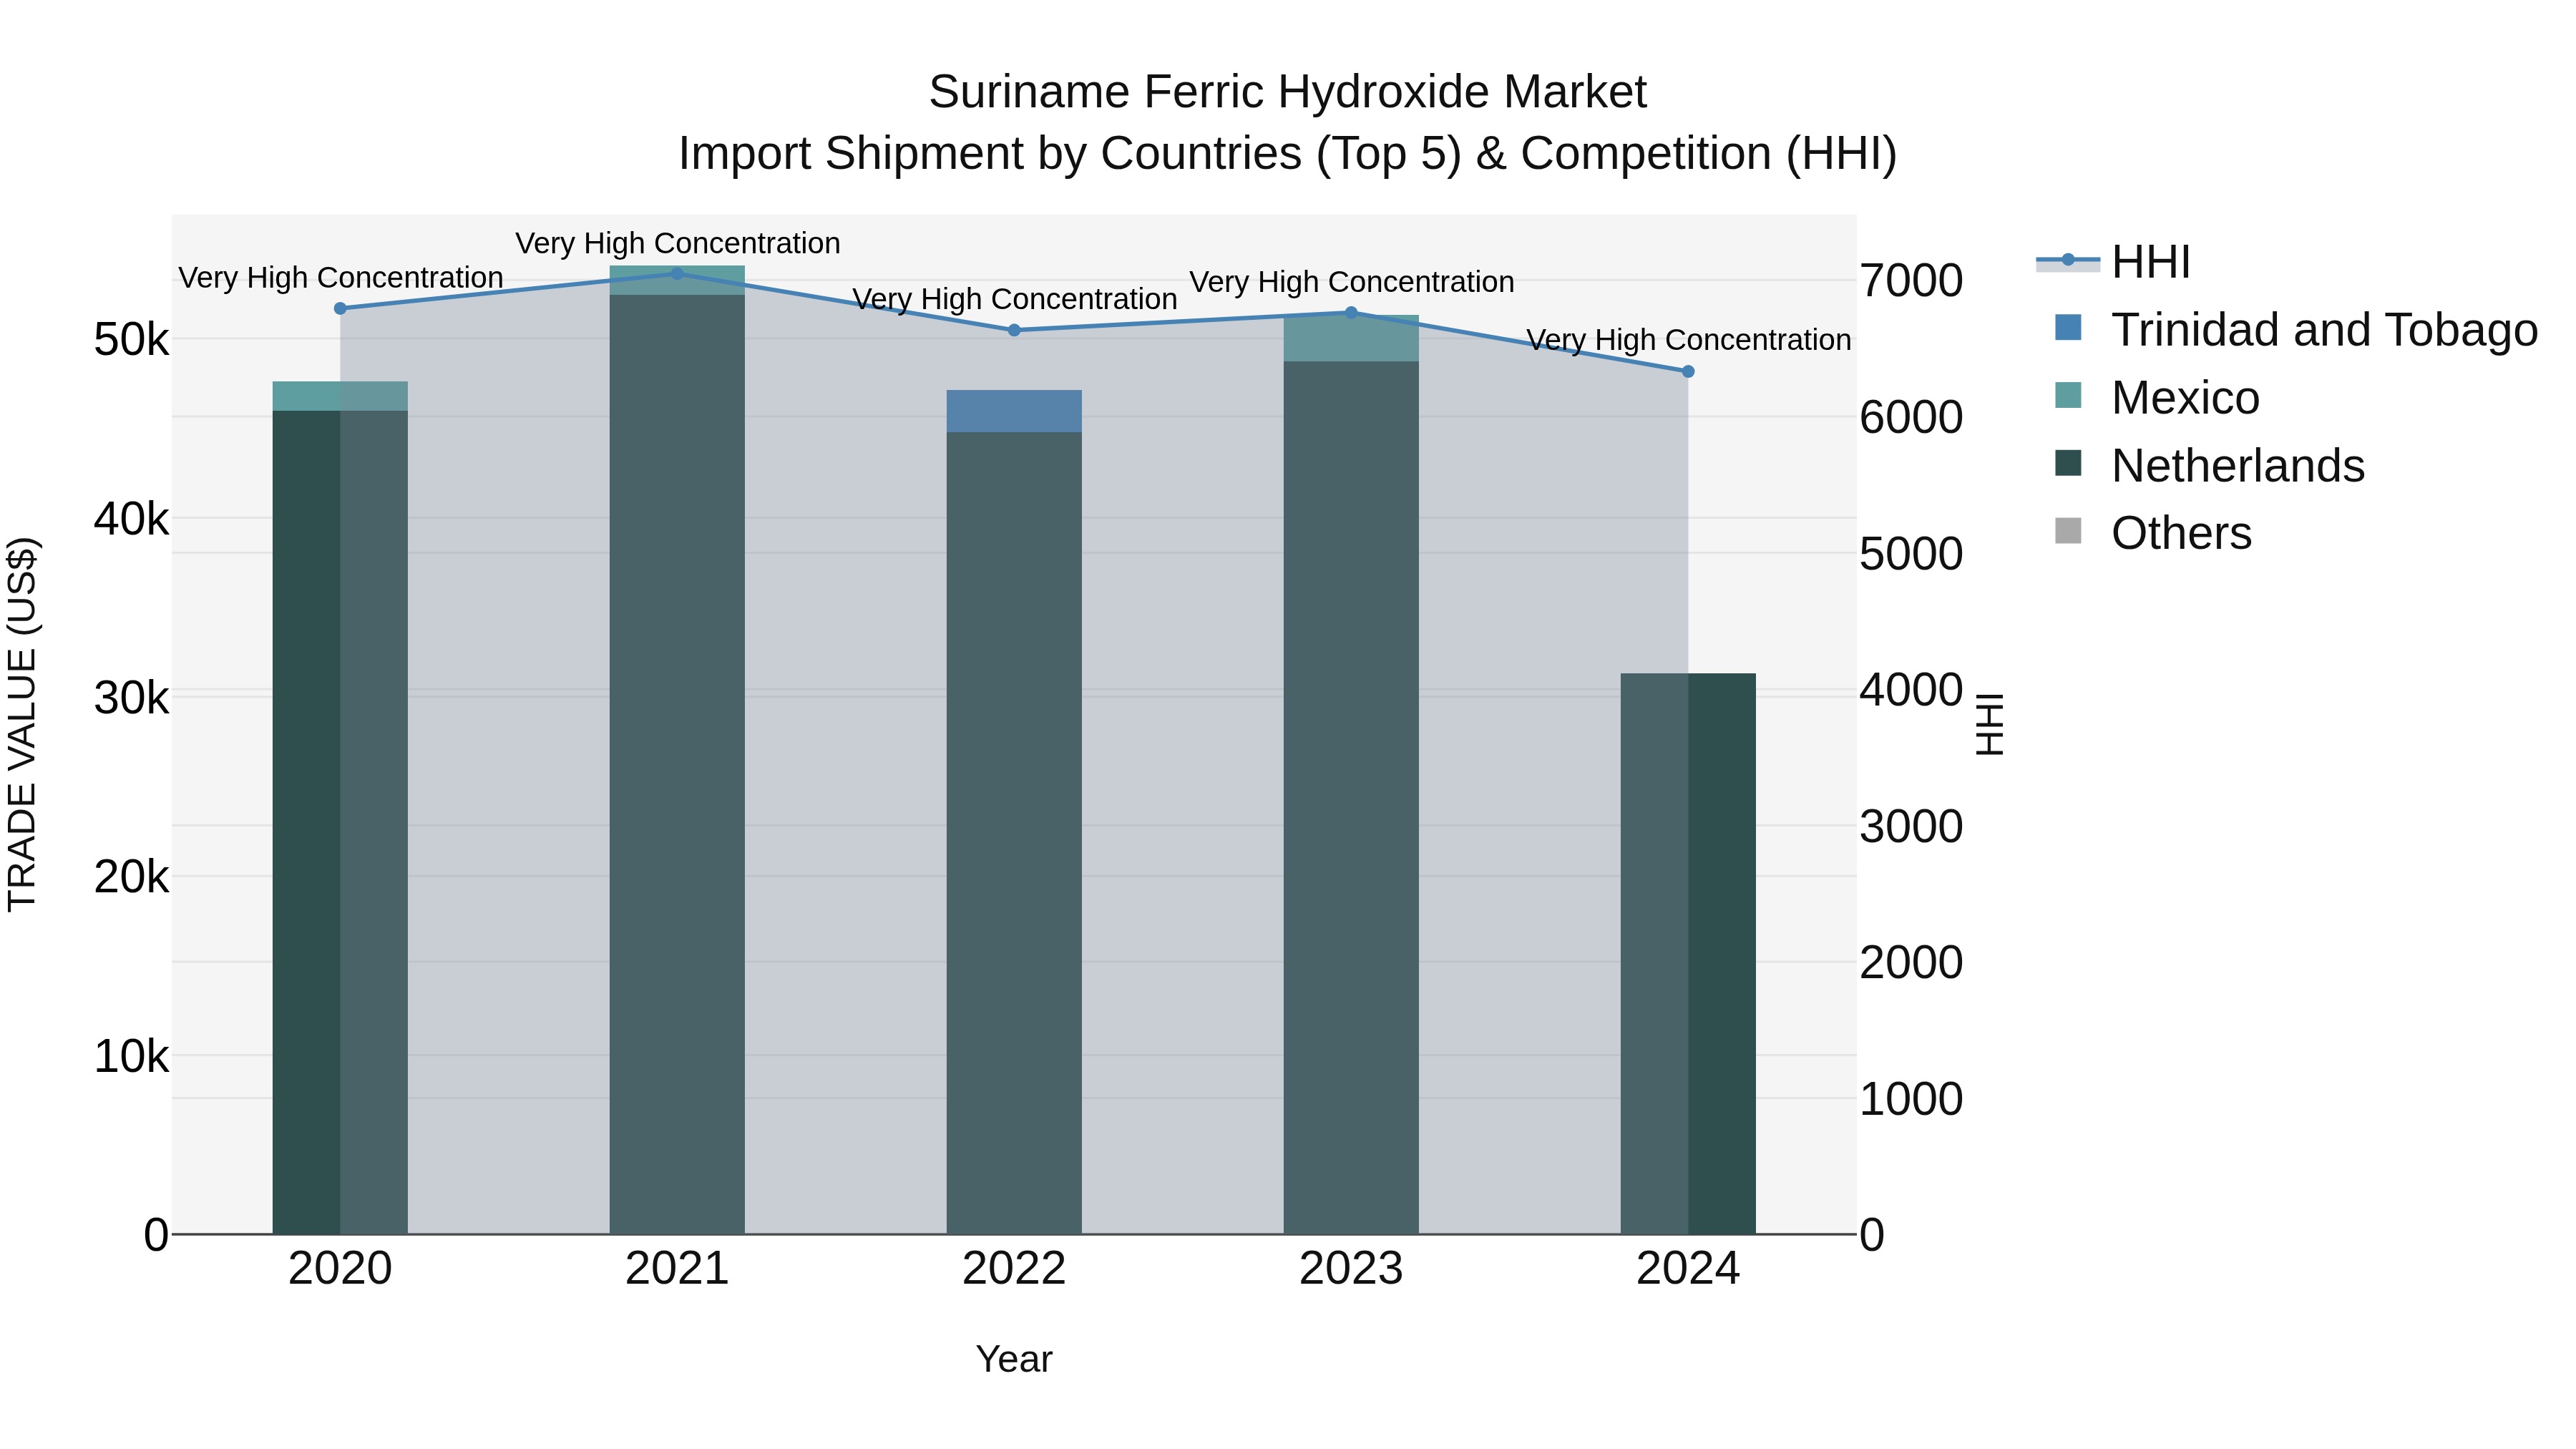The height and width of the screenshot is (1449, 2576).
Task: Click the 2023 Mexico bar segment
Action: [x=1351, y=339]
